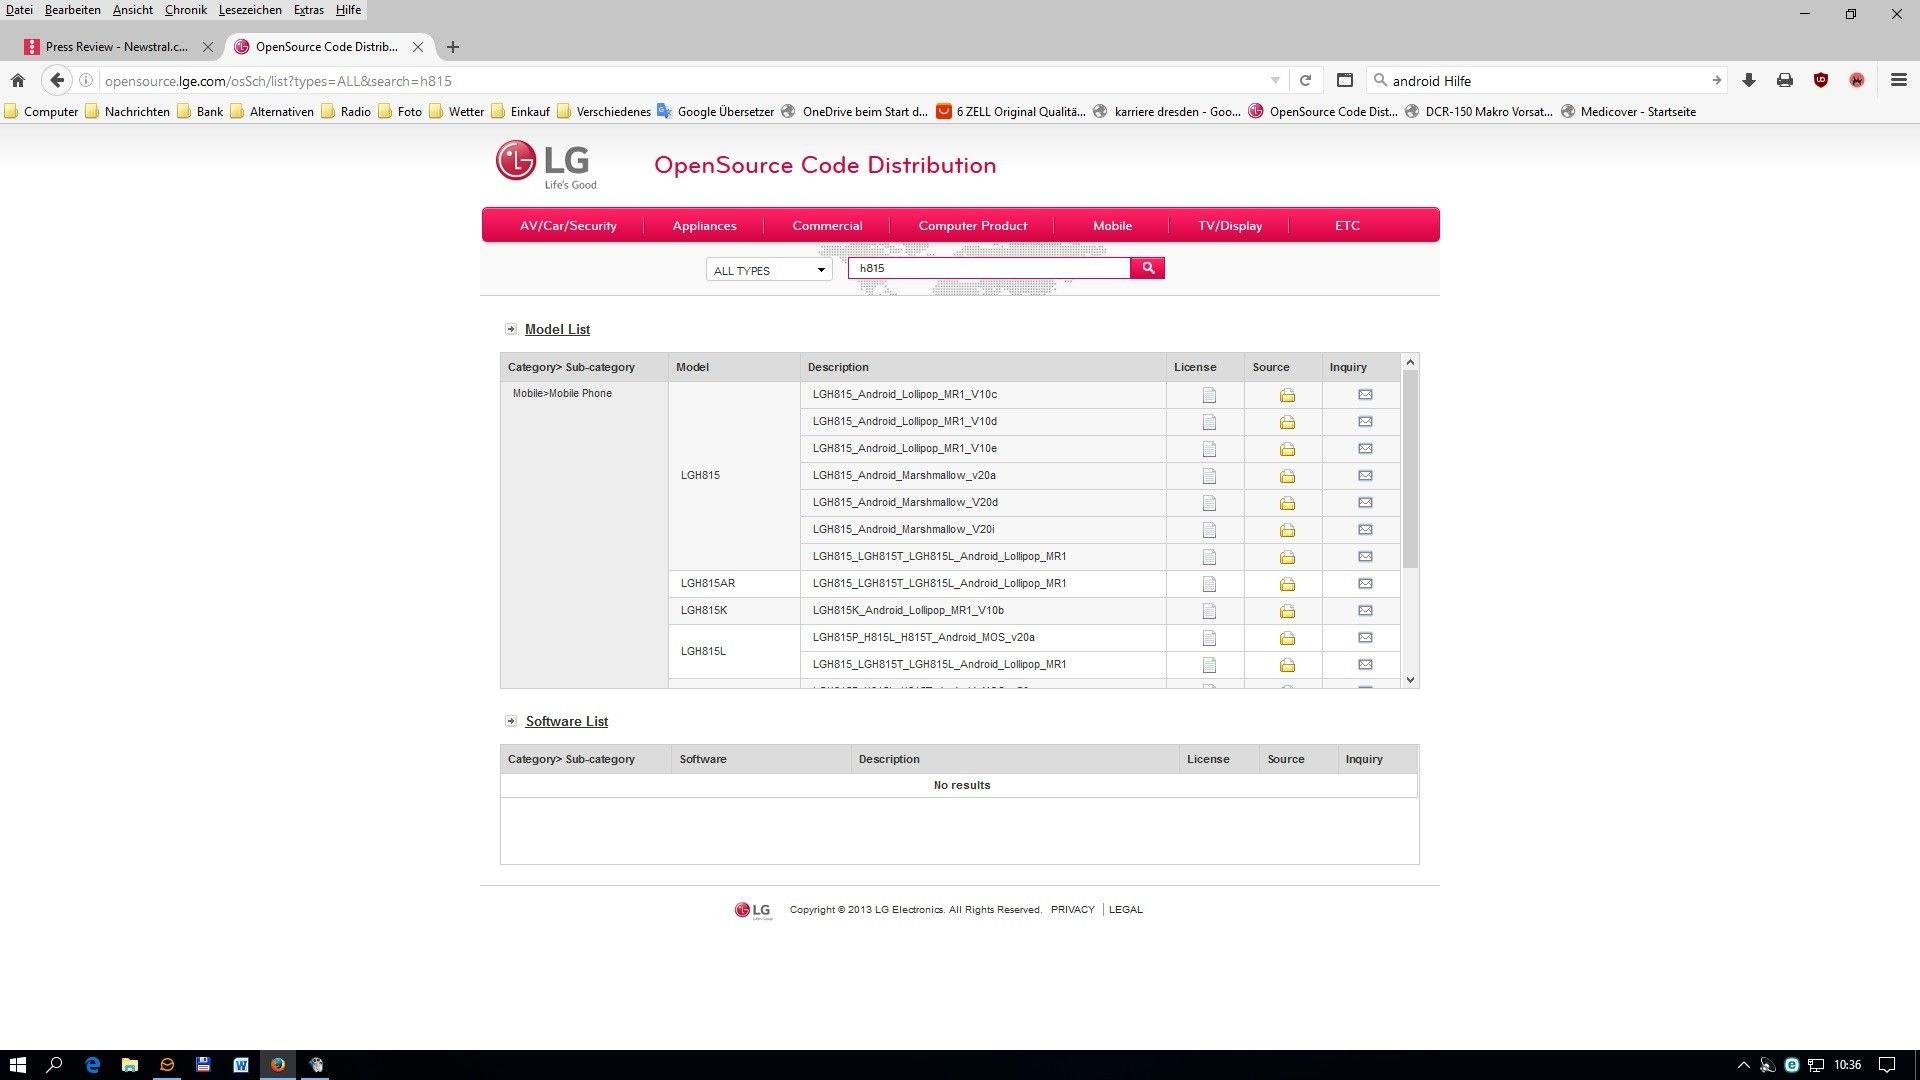Download source for LGH815P_H815L_H815T_Android_MOS_v20a
Screen dimensions: 1920x1080
[x=1287, y=638]
